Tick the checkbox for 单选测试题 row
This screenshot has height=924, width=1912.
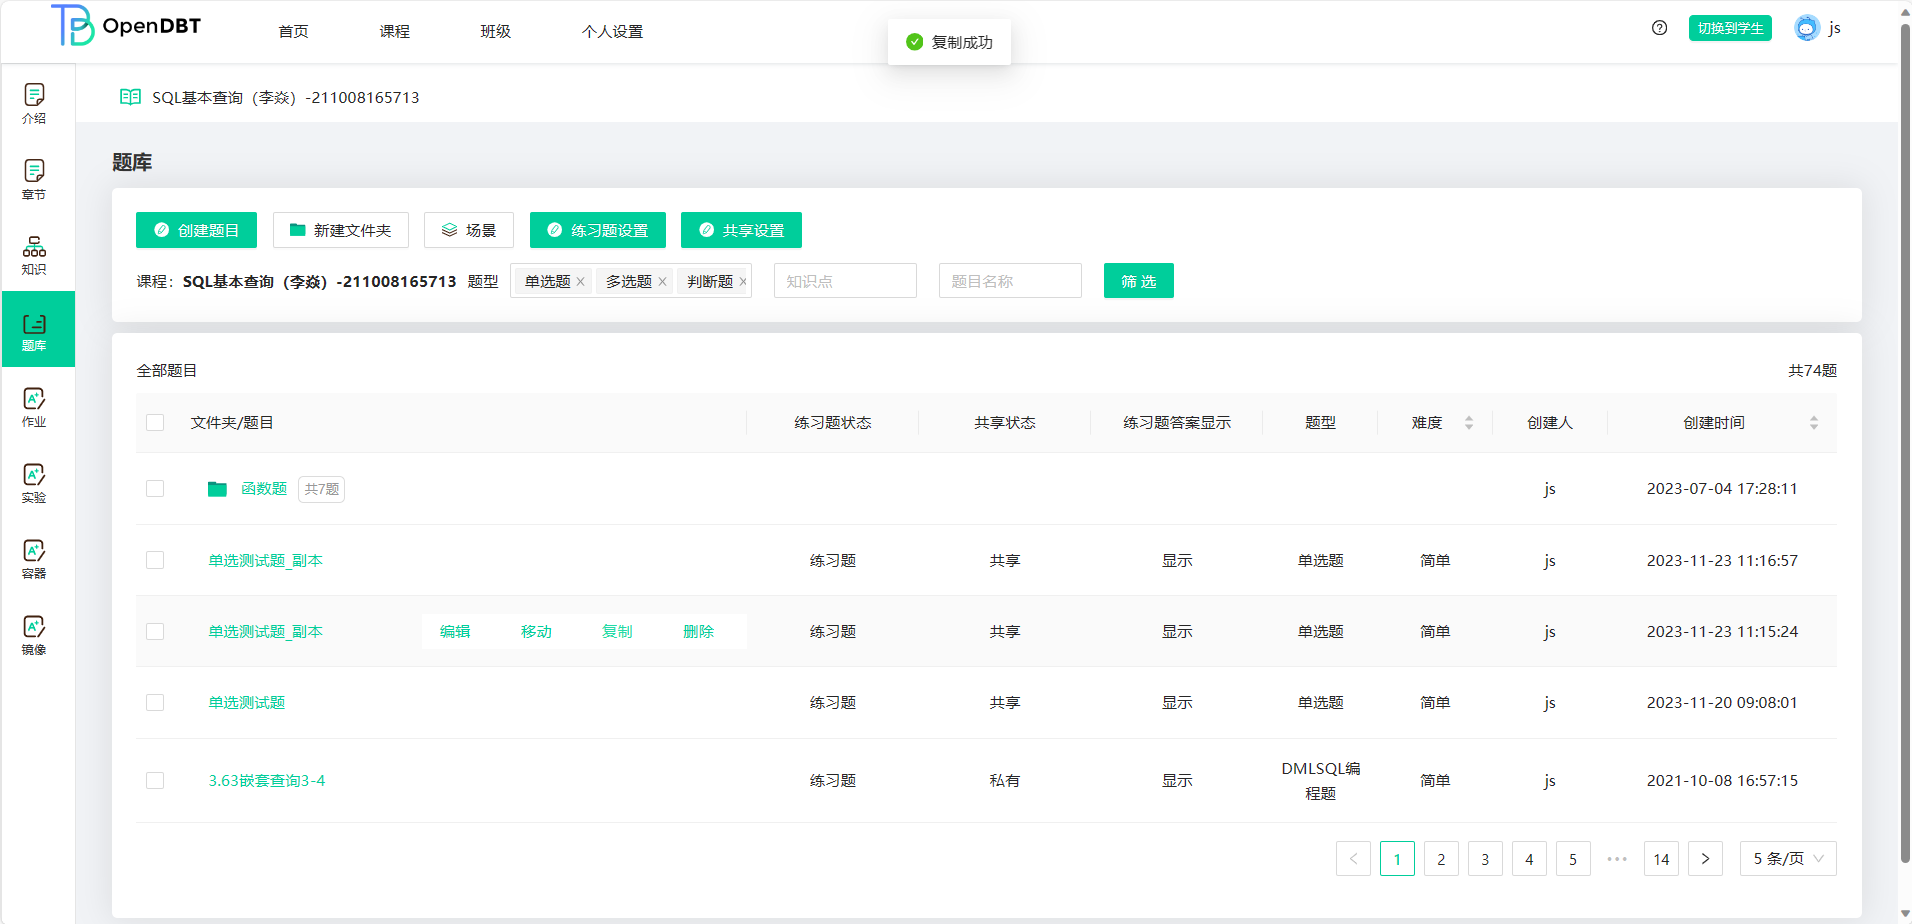(155, 703)
